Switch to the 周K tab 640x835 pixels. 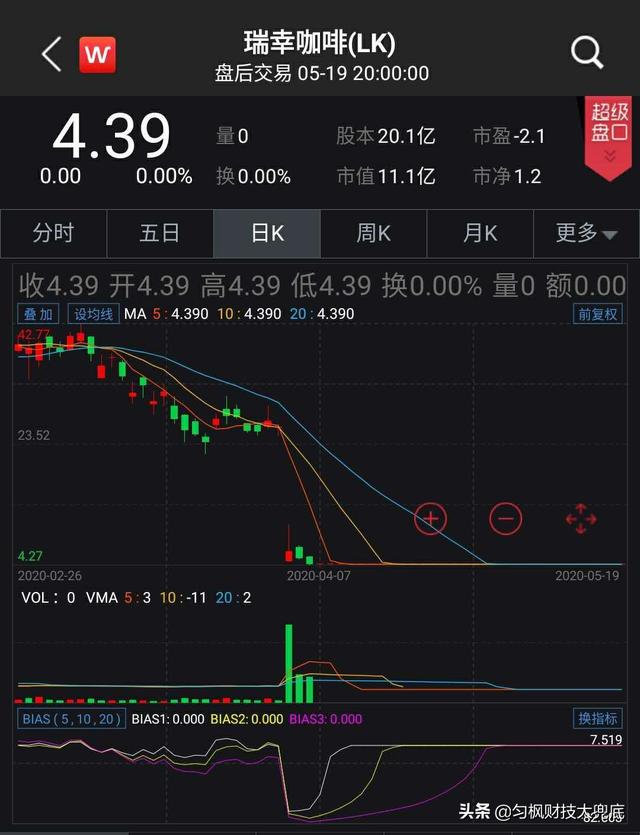pyautogui.click(x=373, y=233)
